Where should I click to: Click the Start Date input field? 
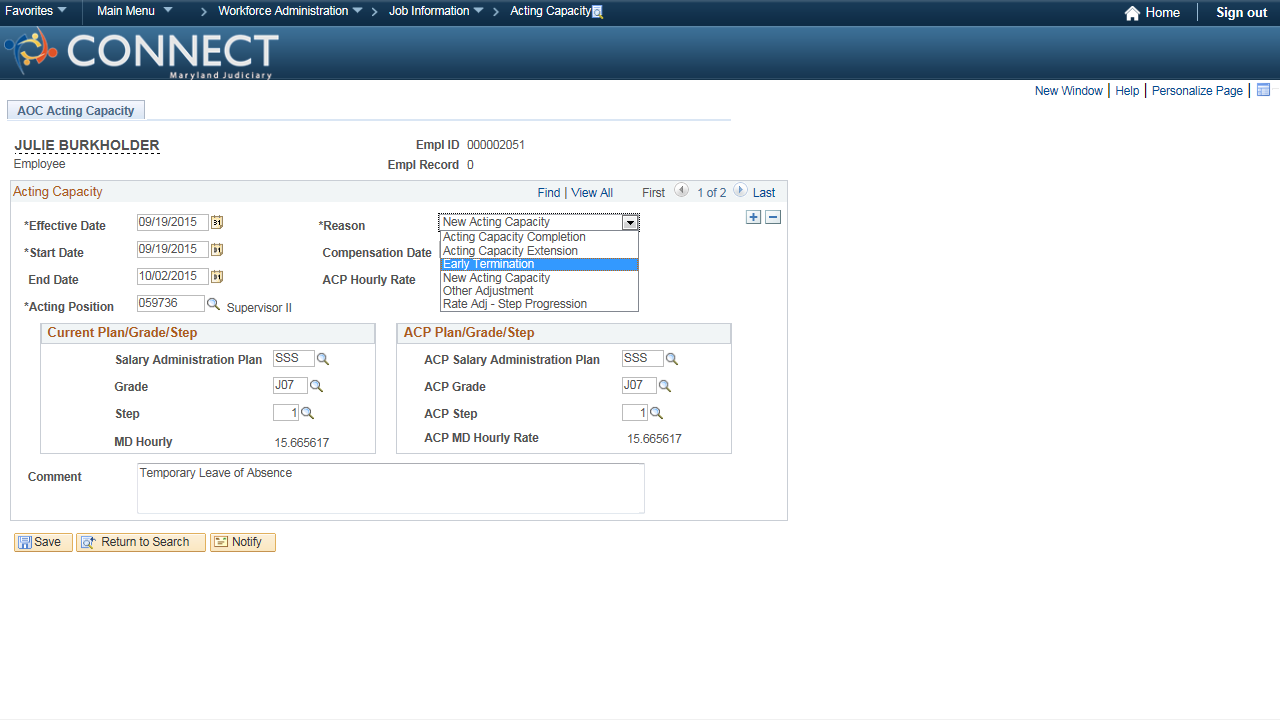coord(173,250)
